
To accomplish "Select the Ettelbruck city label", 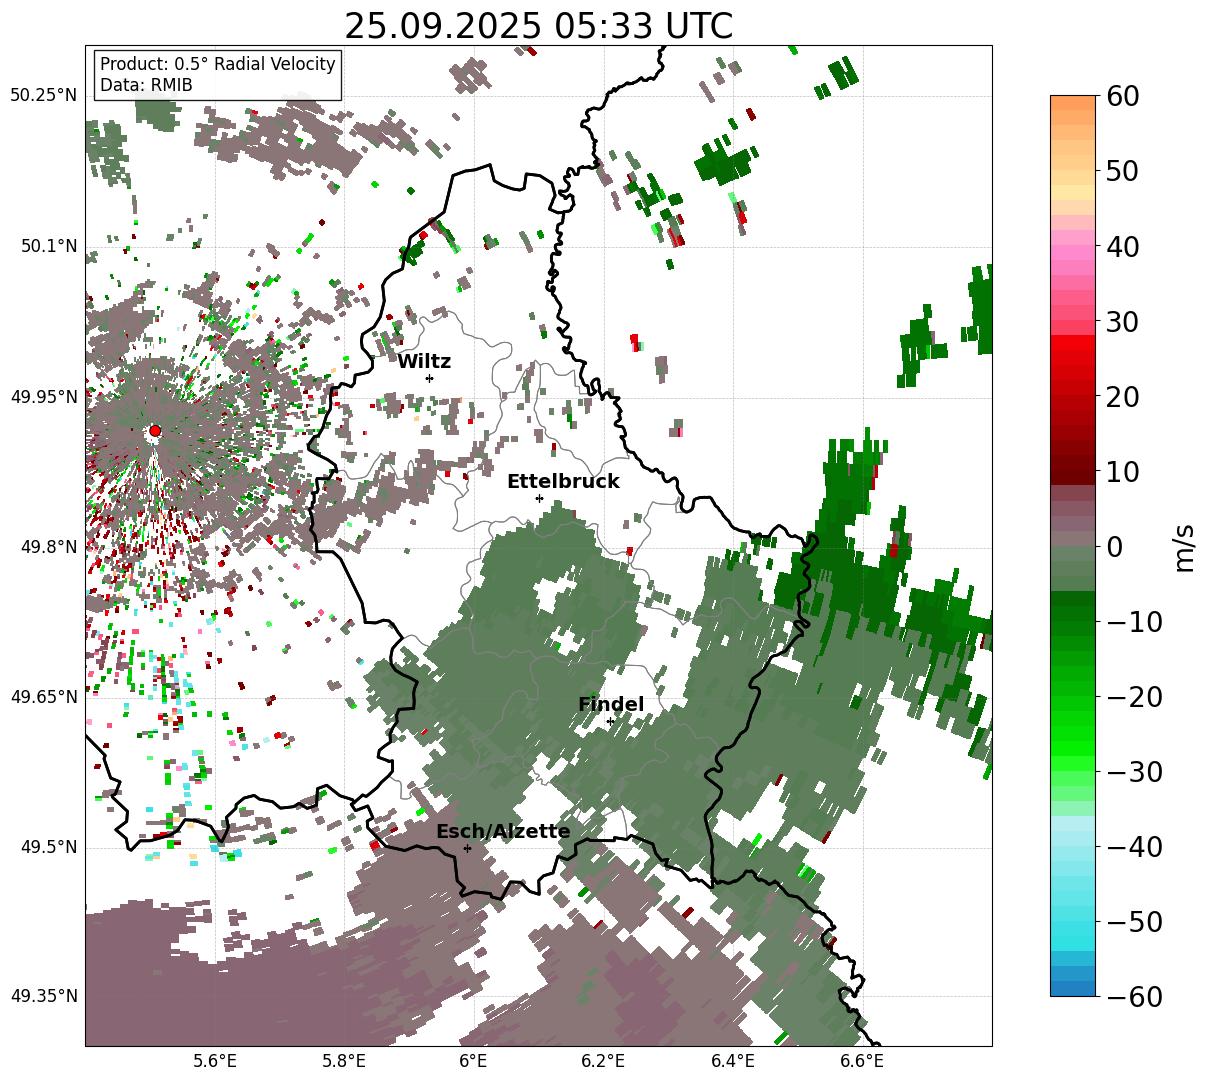I will tap(563, 482).
